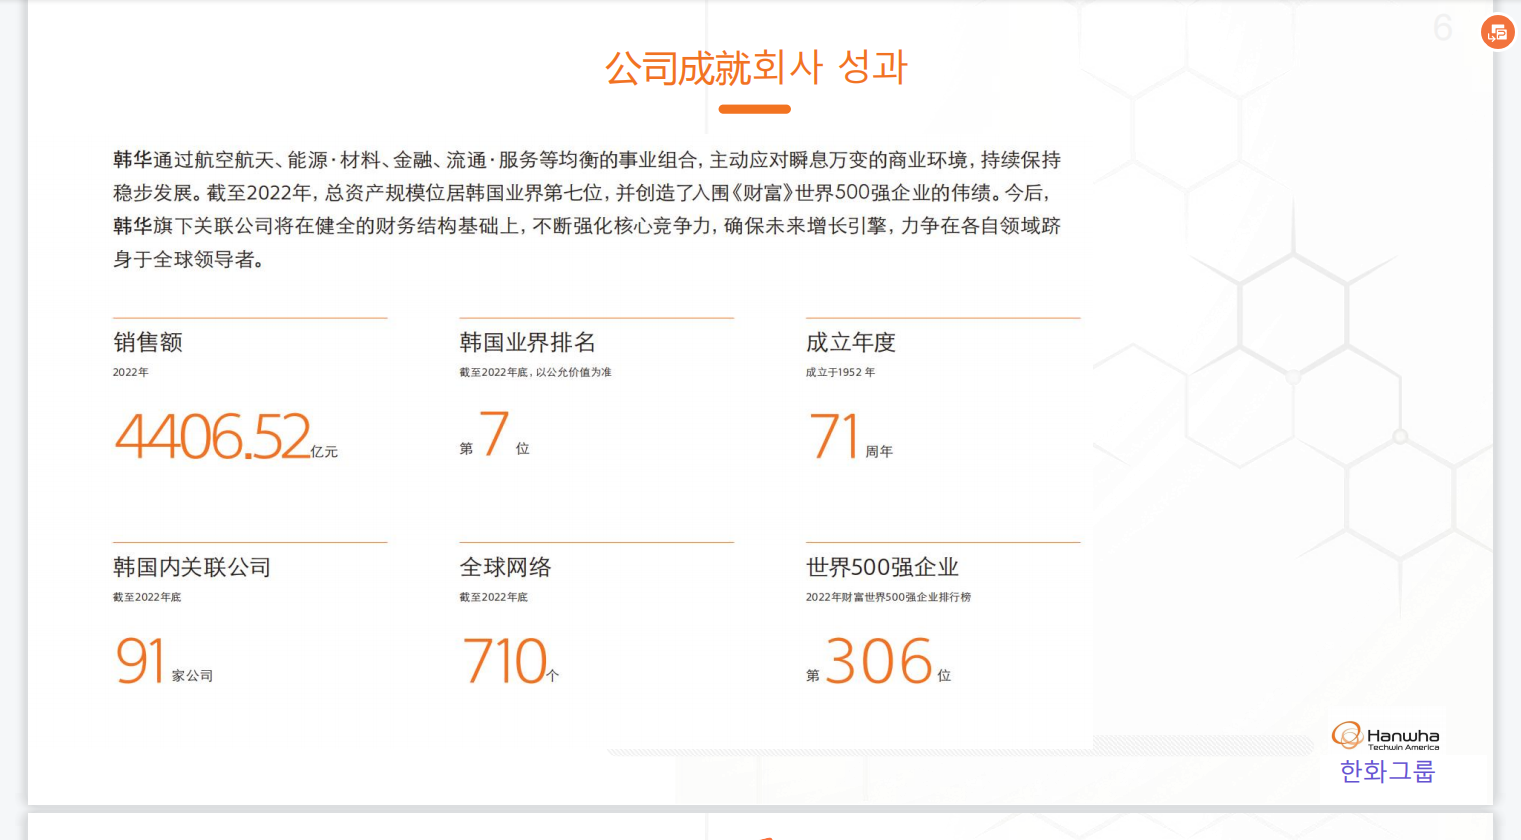The image size is (1521, 840).
Task: Click the 韩国内关联公司 heading
Action: coord(192,568)
